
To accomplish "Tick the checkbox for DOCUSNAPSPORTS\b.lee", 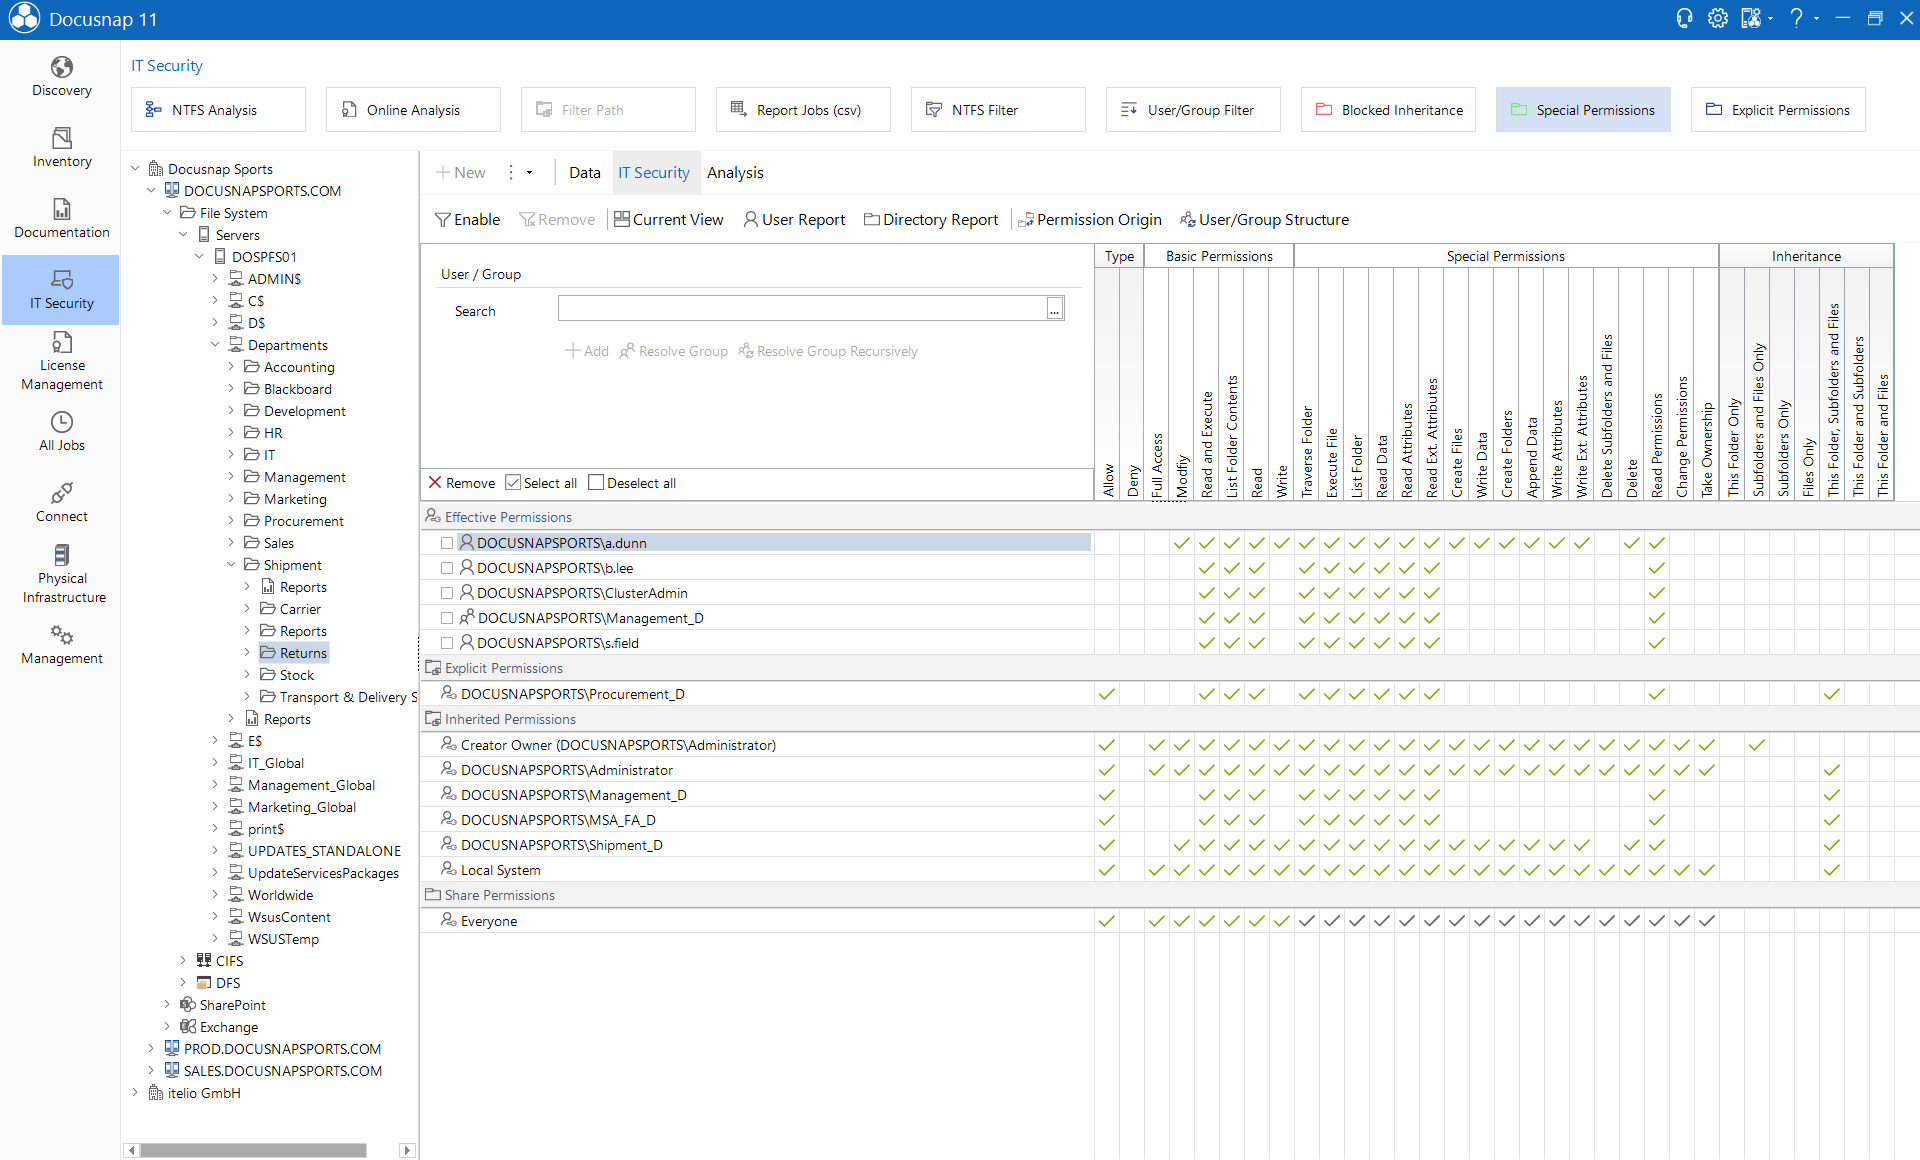I will (x=447, y=569).
